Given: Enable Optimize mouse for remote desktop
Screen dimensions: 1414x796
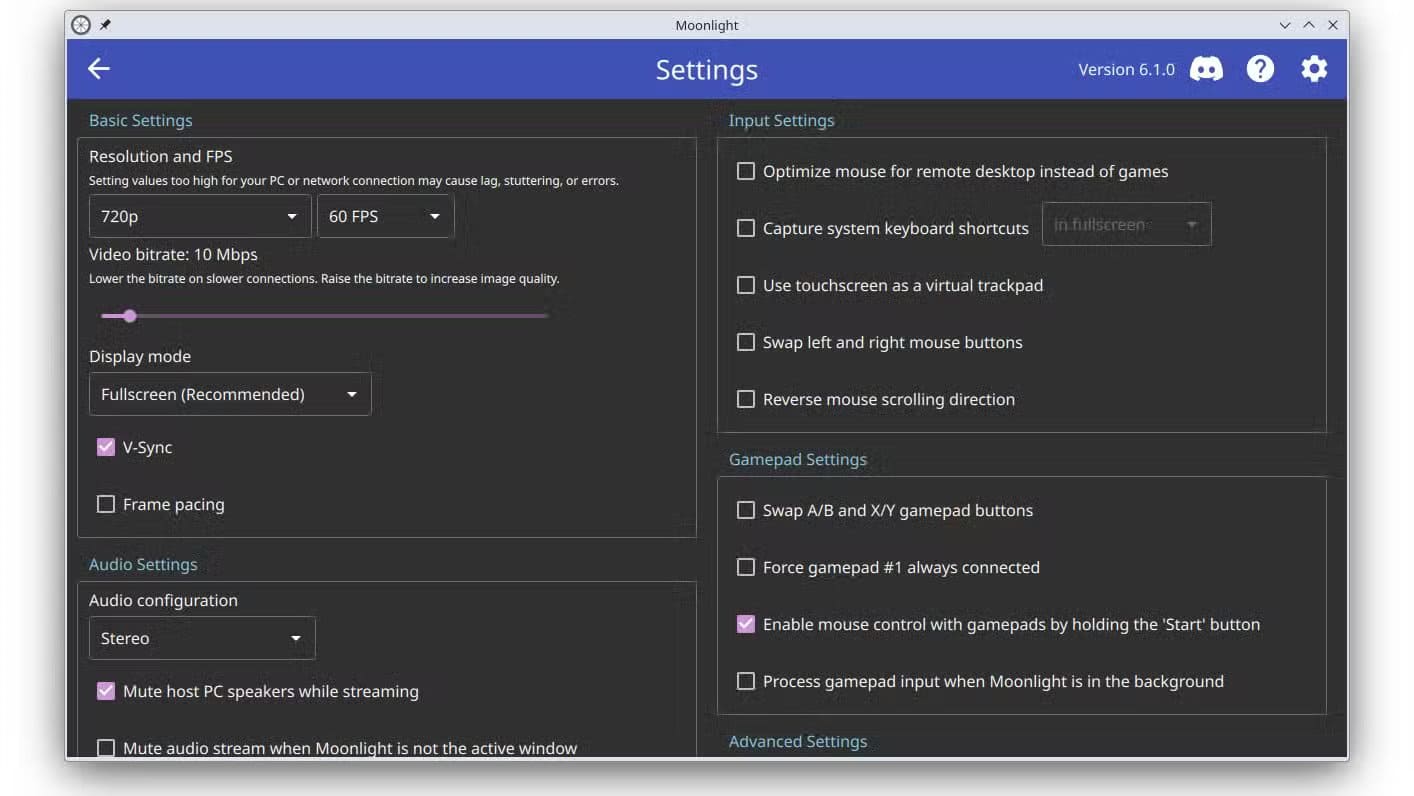Looking at the screenshot, I should 745,171.
